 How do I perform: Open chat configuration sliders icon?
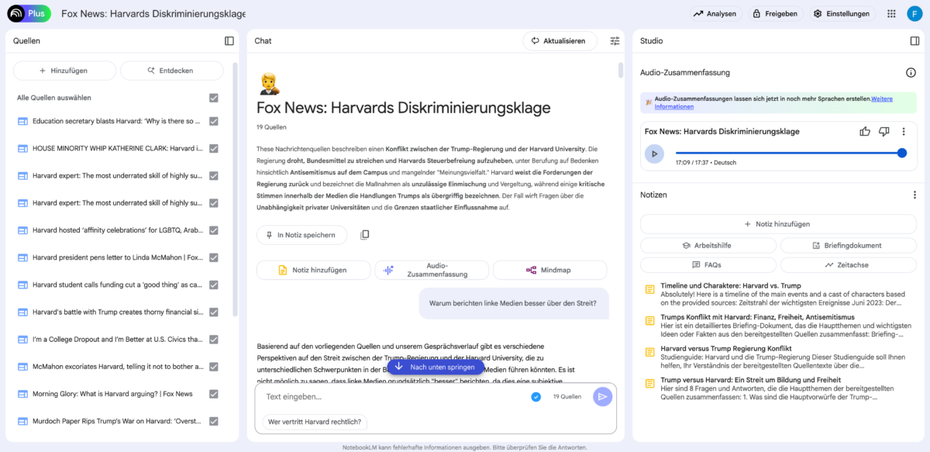click(x=614, y=41)
